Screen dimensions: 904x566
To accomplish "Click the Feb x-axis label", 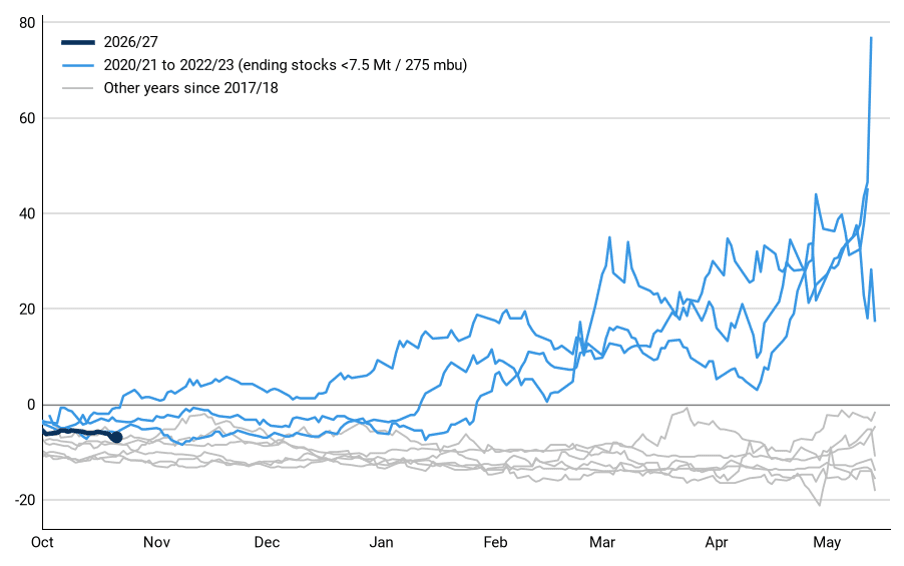I will [495, 542].
